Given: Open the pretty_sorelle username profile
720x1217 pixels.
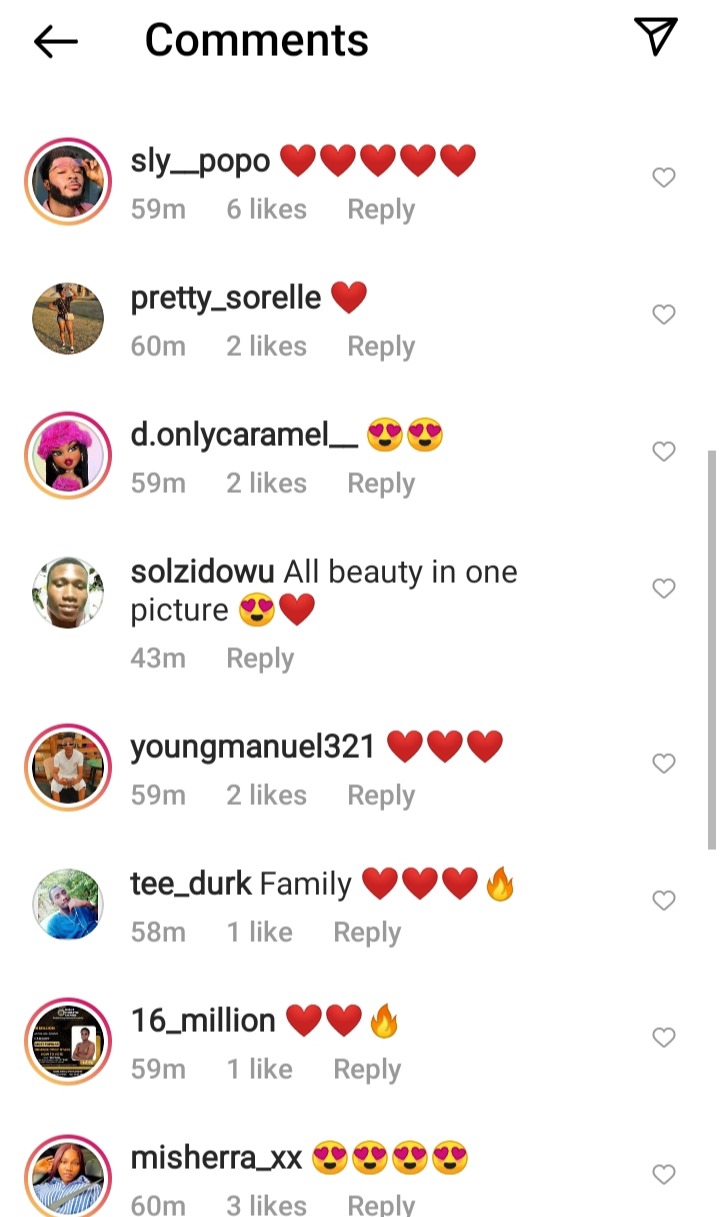Looking at the screenshot, I should pos(226,298).
